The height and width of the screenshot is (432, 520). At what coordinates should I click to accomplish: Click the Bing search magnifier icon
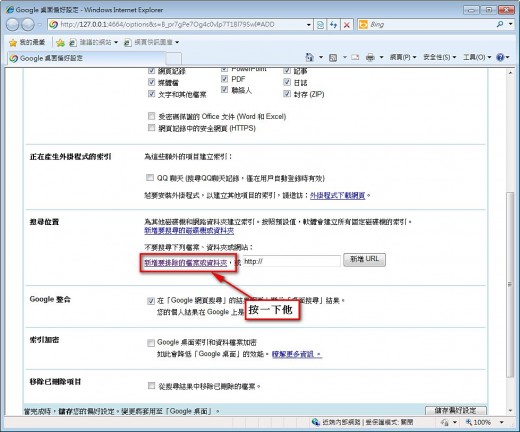click(x=500, y=24)
